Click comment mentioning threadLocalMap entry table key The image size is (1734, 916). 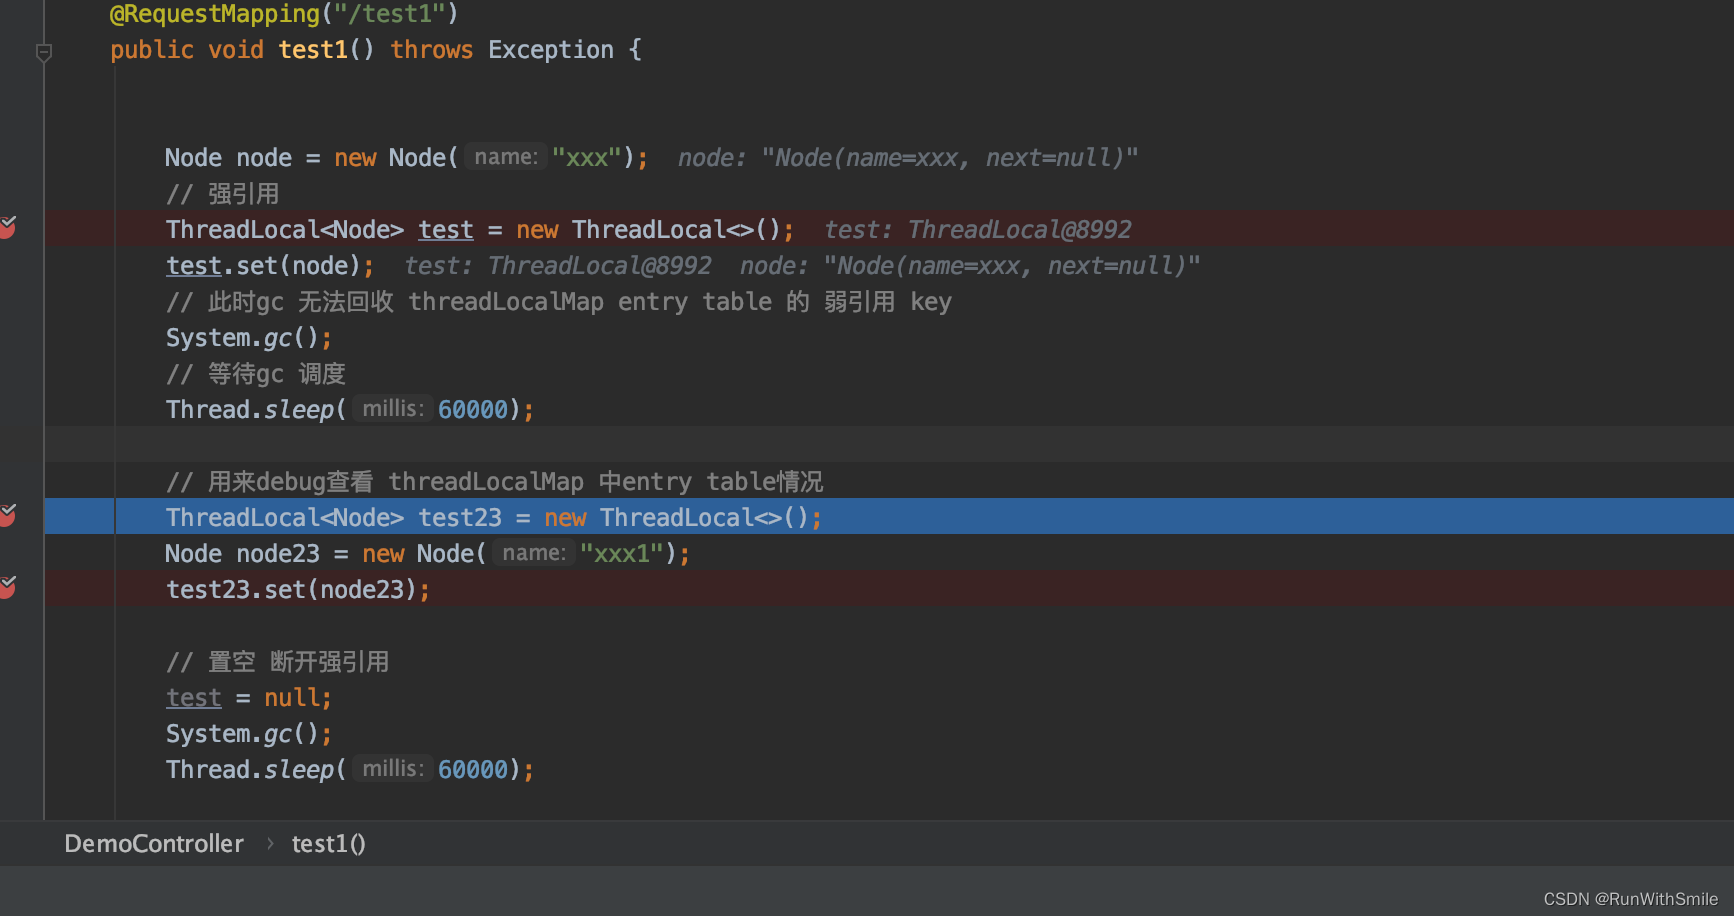(559, 302)
